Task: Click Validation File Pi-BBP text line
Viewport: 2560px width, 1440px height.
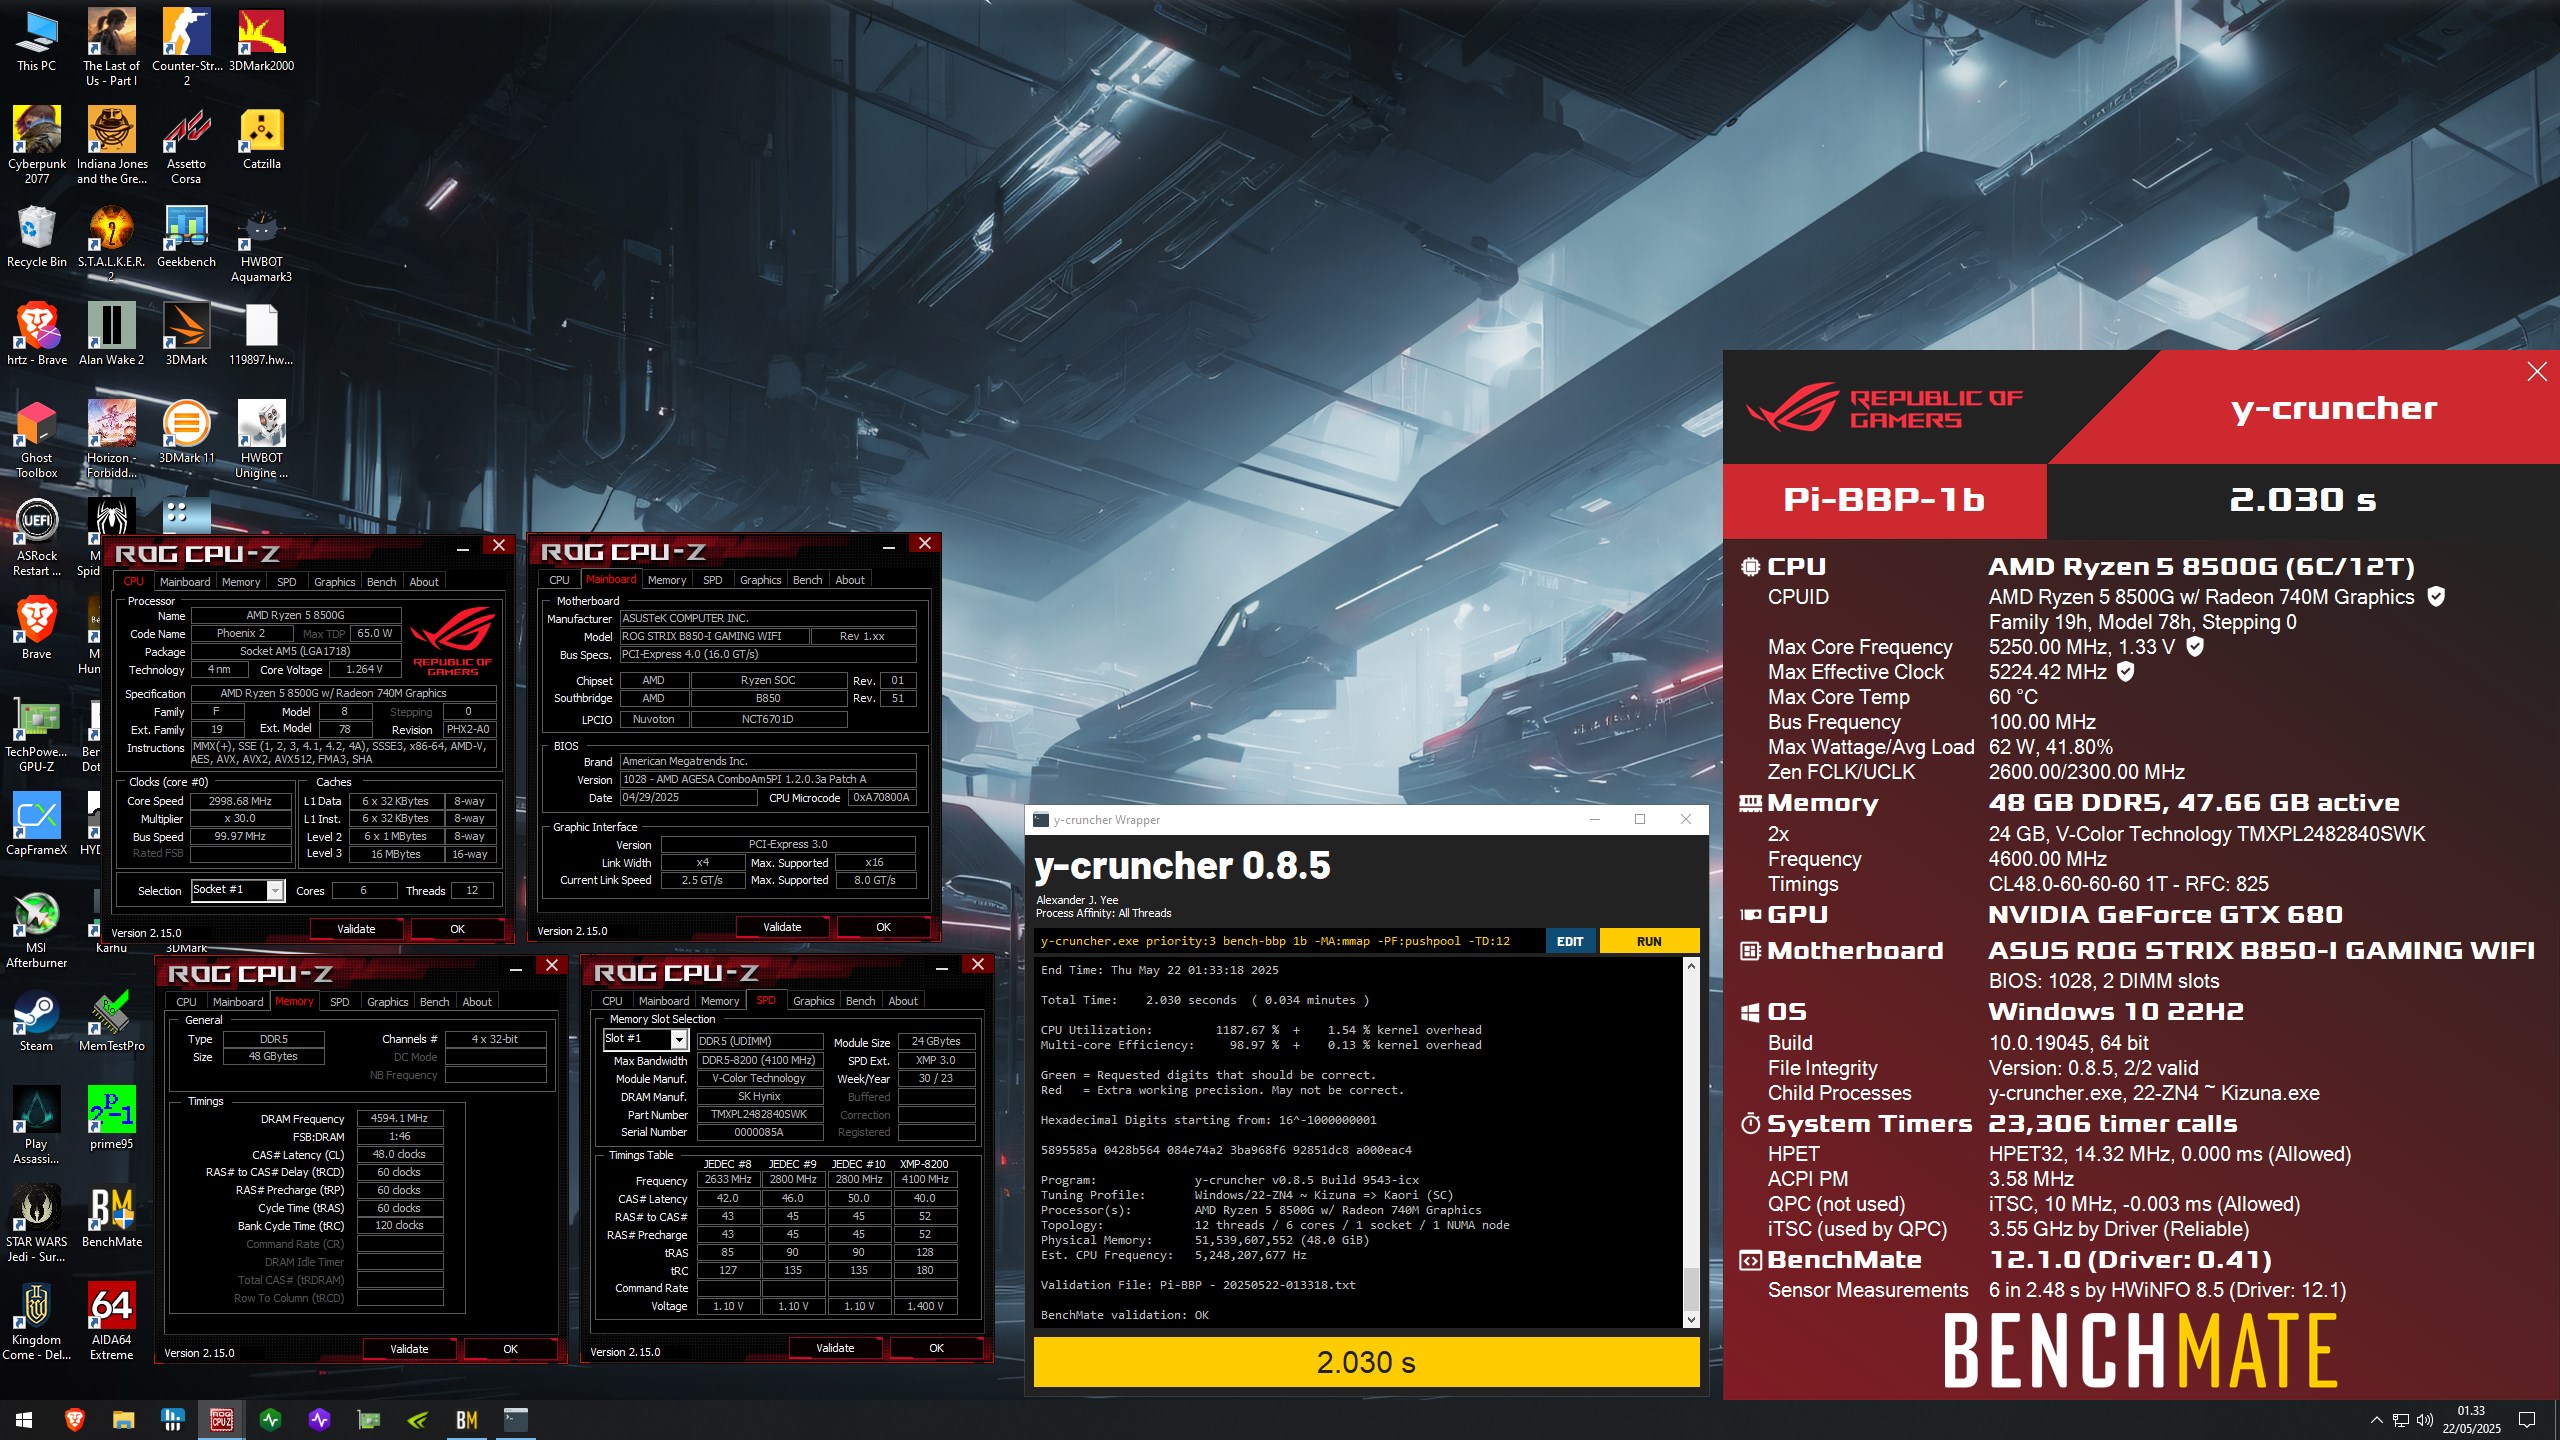Action: tap(1198, 1285)
